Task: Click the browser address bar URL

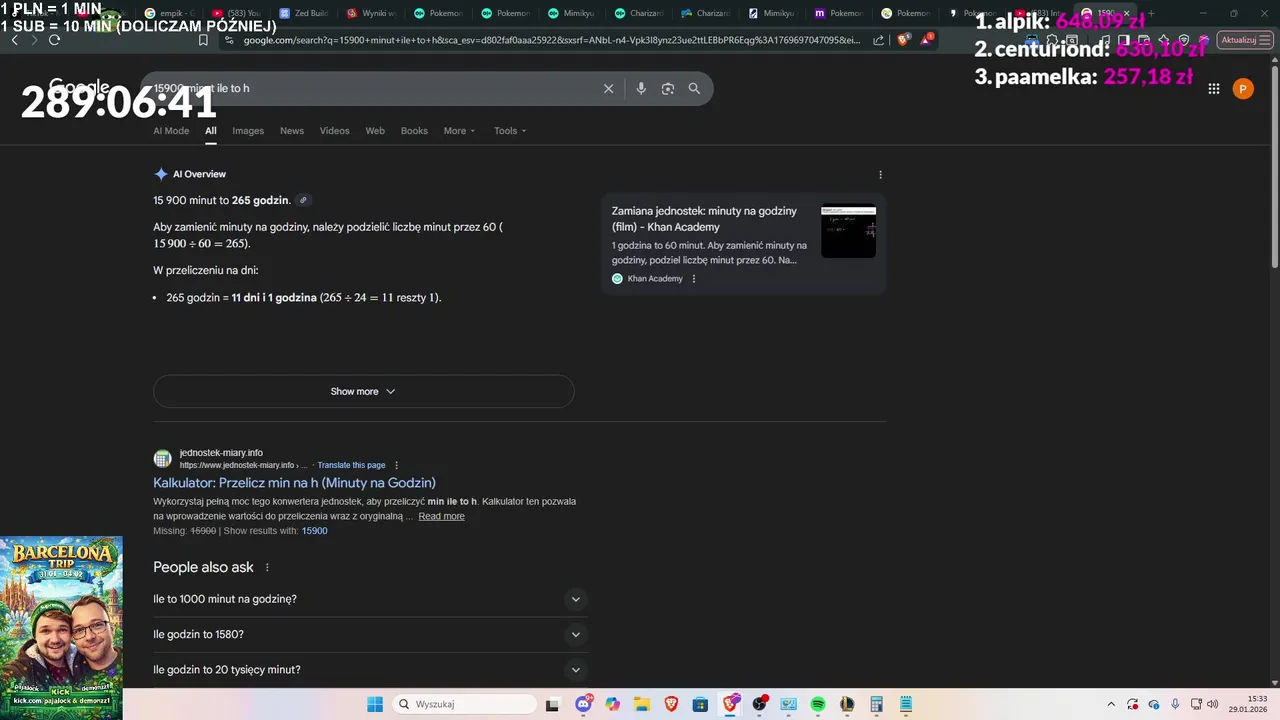Action: click(550, 40)
